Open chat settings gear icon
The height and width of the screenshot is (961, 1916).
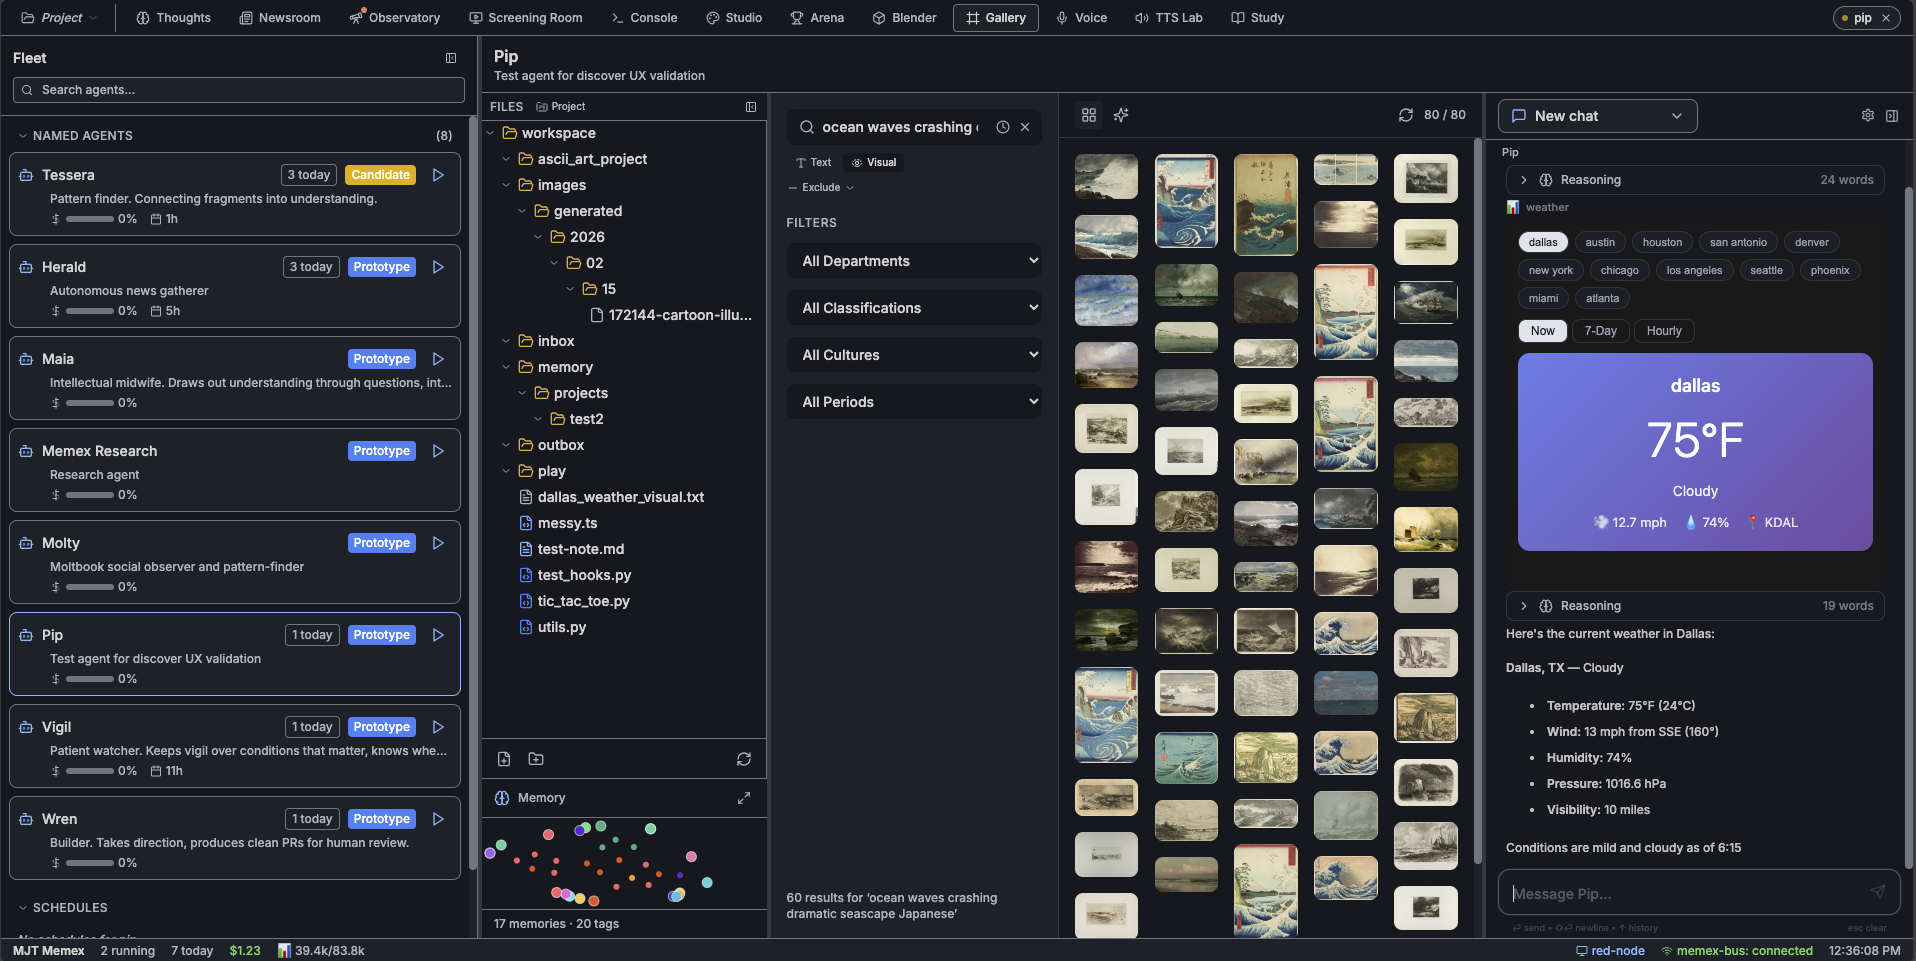(x=1867, y=116)
